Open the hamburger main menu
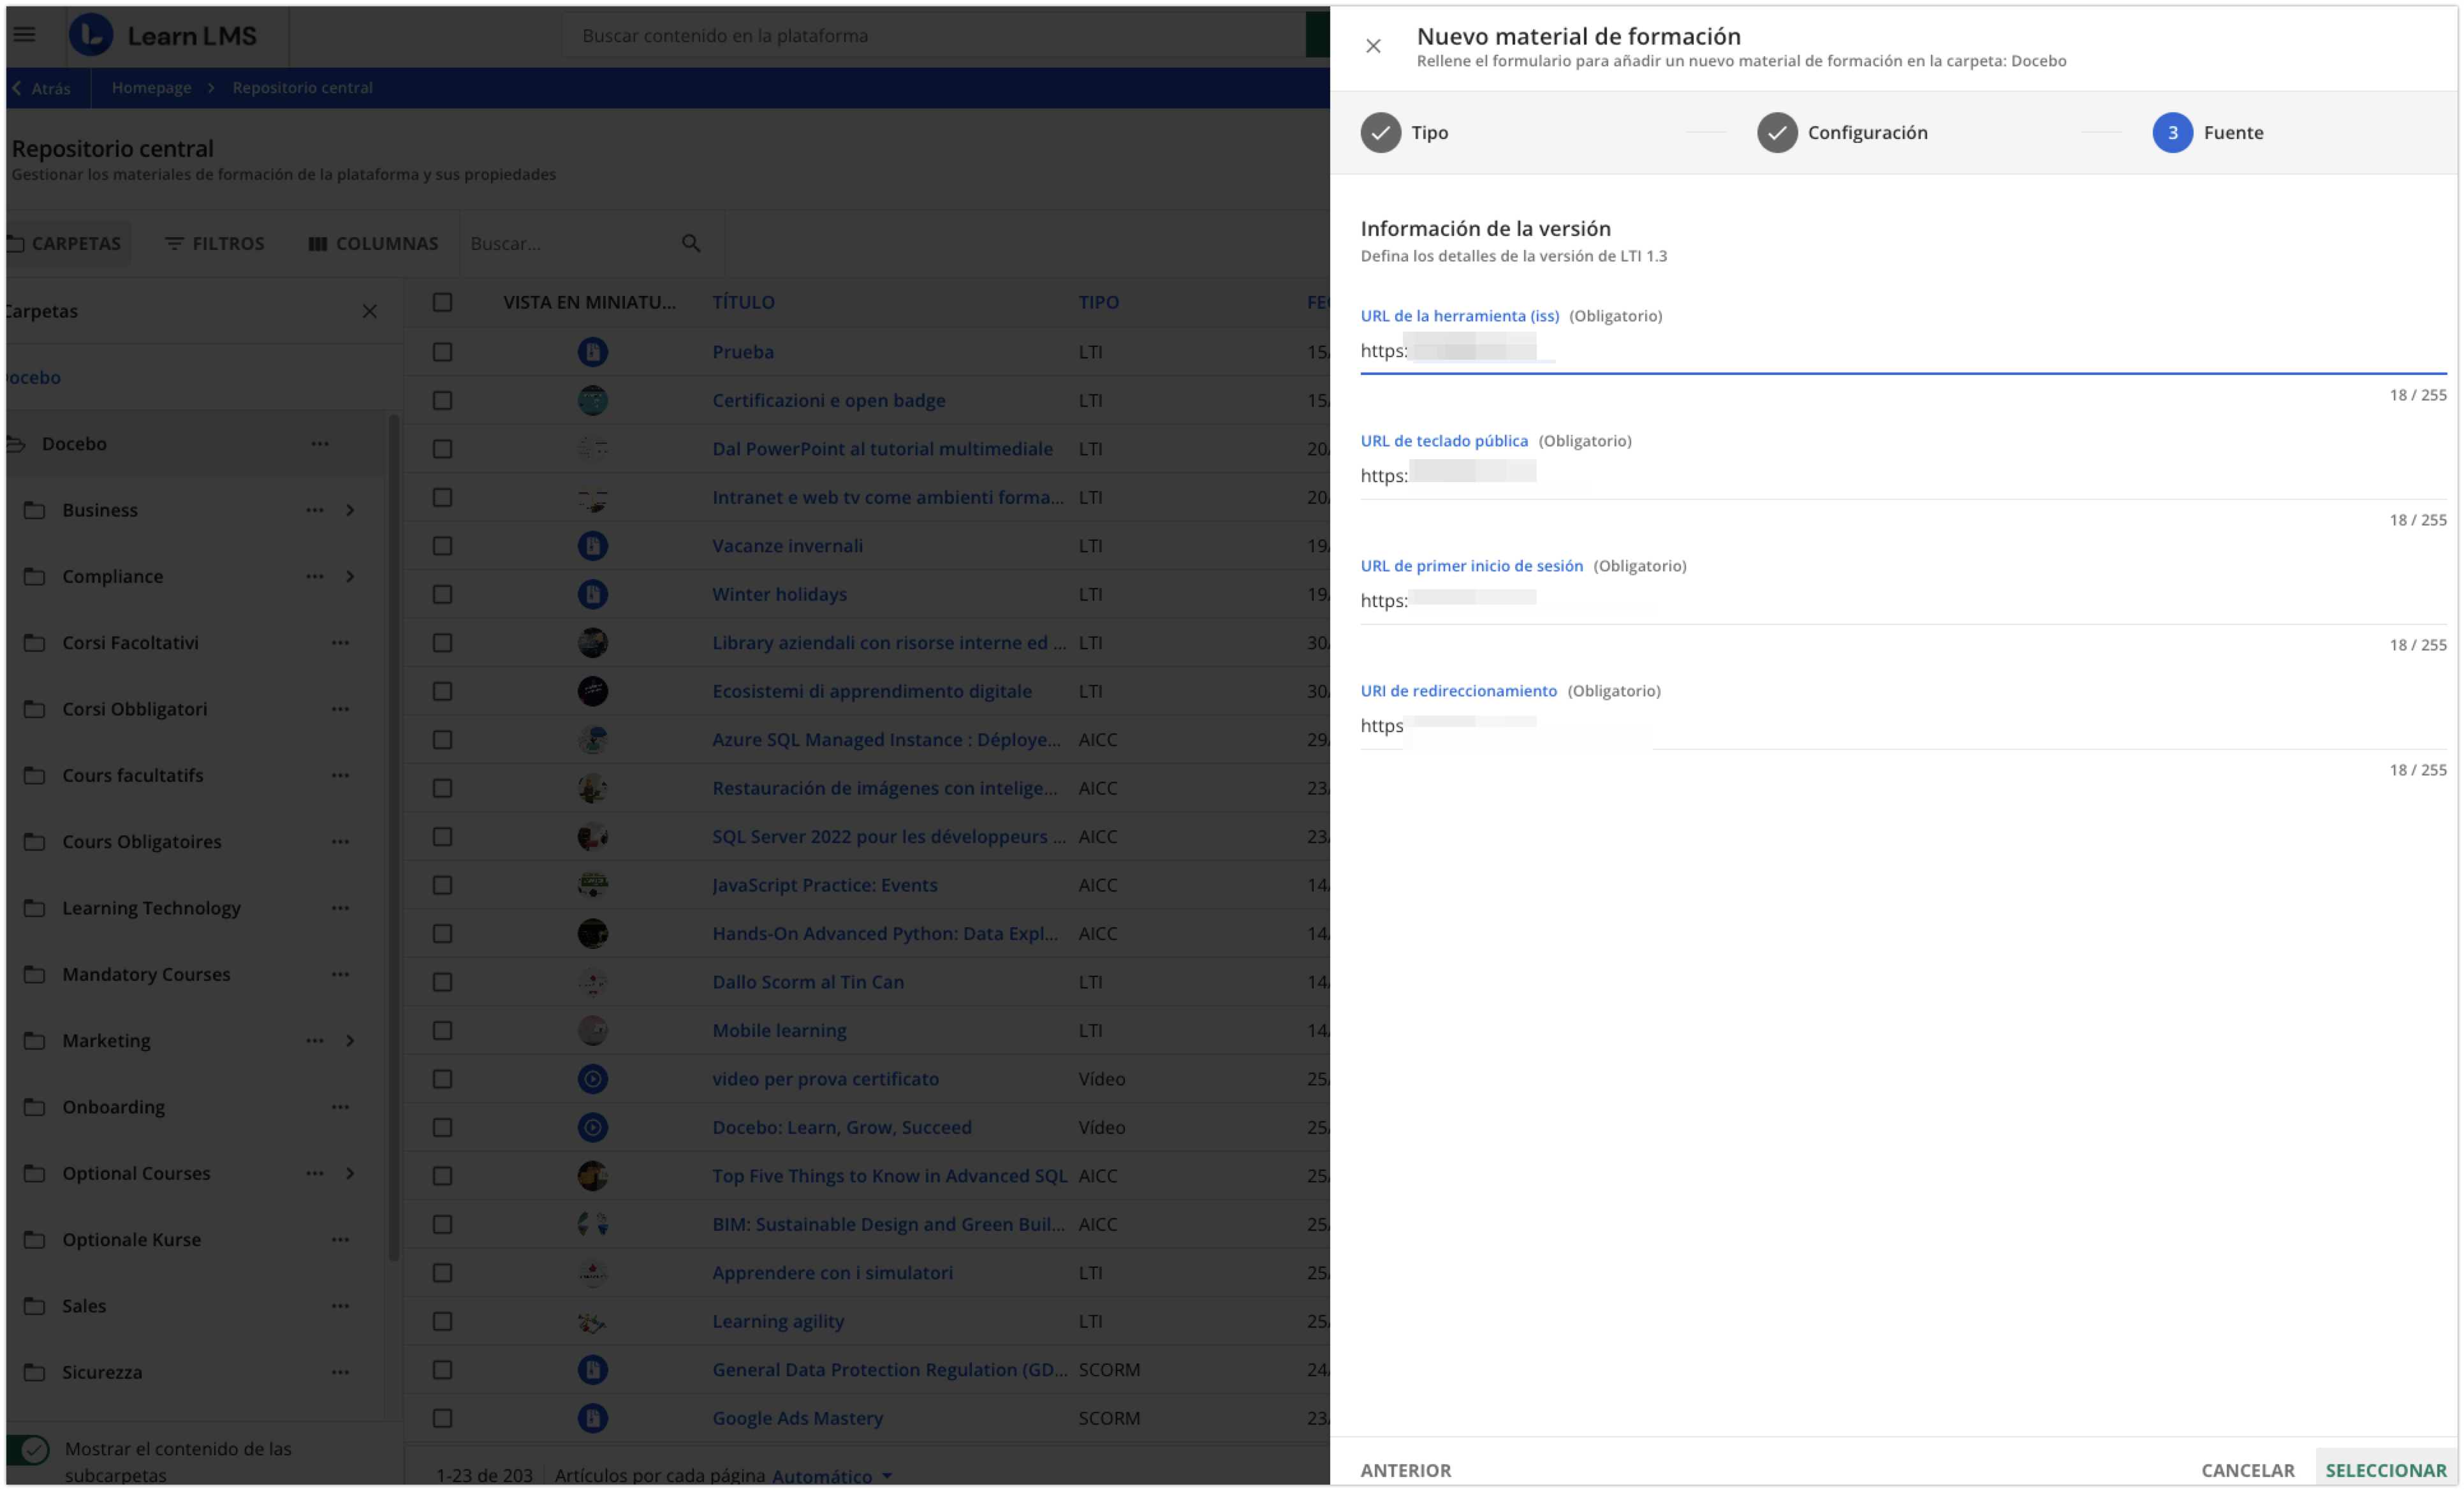Image resolution: width=2464 pixels, height=1491 pixels. tap(24, 35)
